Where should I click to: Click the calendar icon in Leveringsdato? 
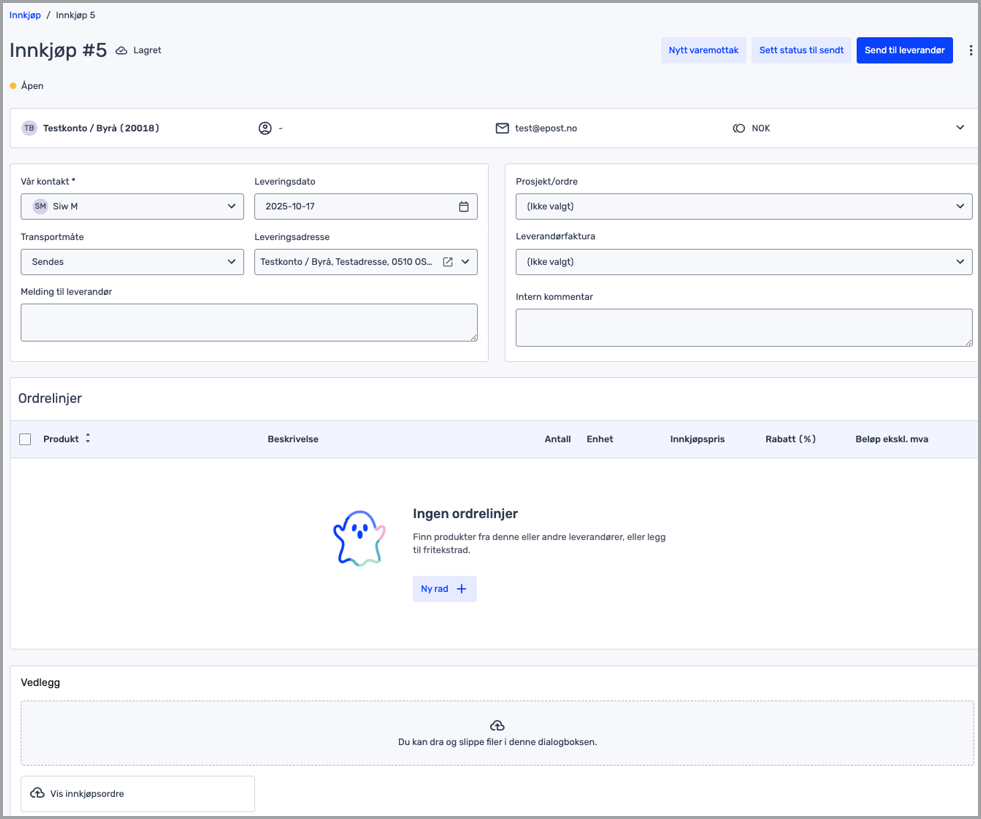click(x=464, y=207)
